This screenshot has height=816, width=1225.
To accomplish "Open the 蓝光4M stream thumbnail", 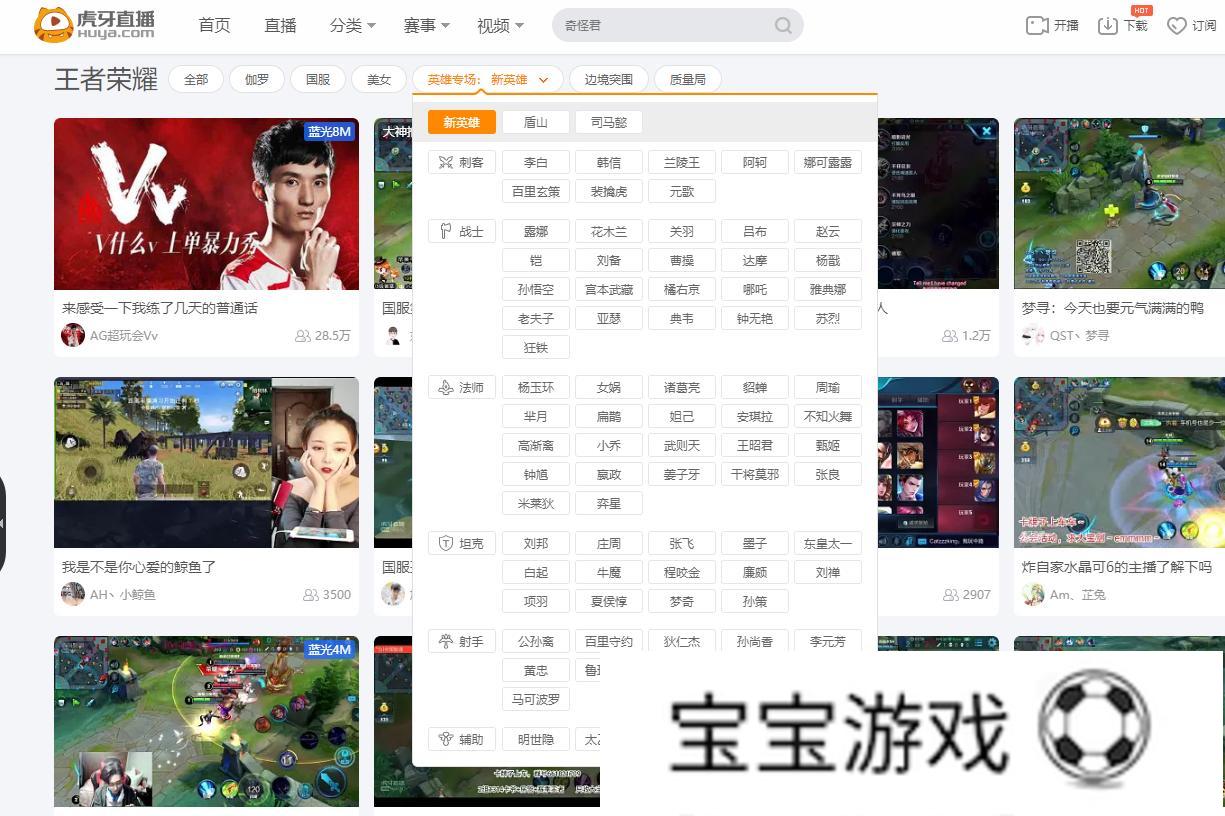I will click(x=206, y=721).
